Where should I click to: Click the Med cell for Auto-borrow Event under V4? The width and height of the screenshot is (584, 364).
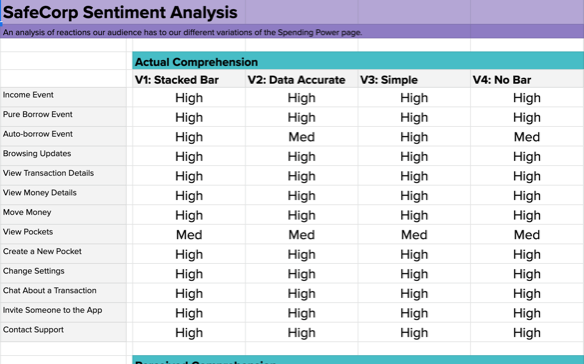[x=527, y=137]
